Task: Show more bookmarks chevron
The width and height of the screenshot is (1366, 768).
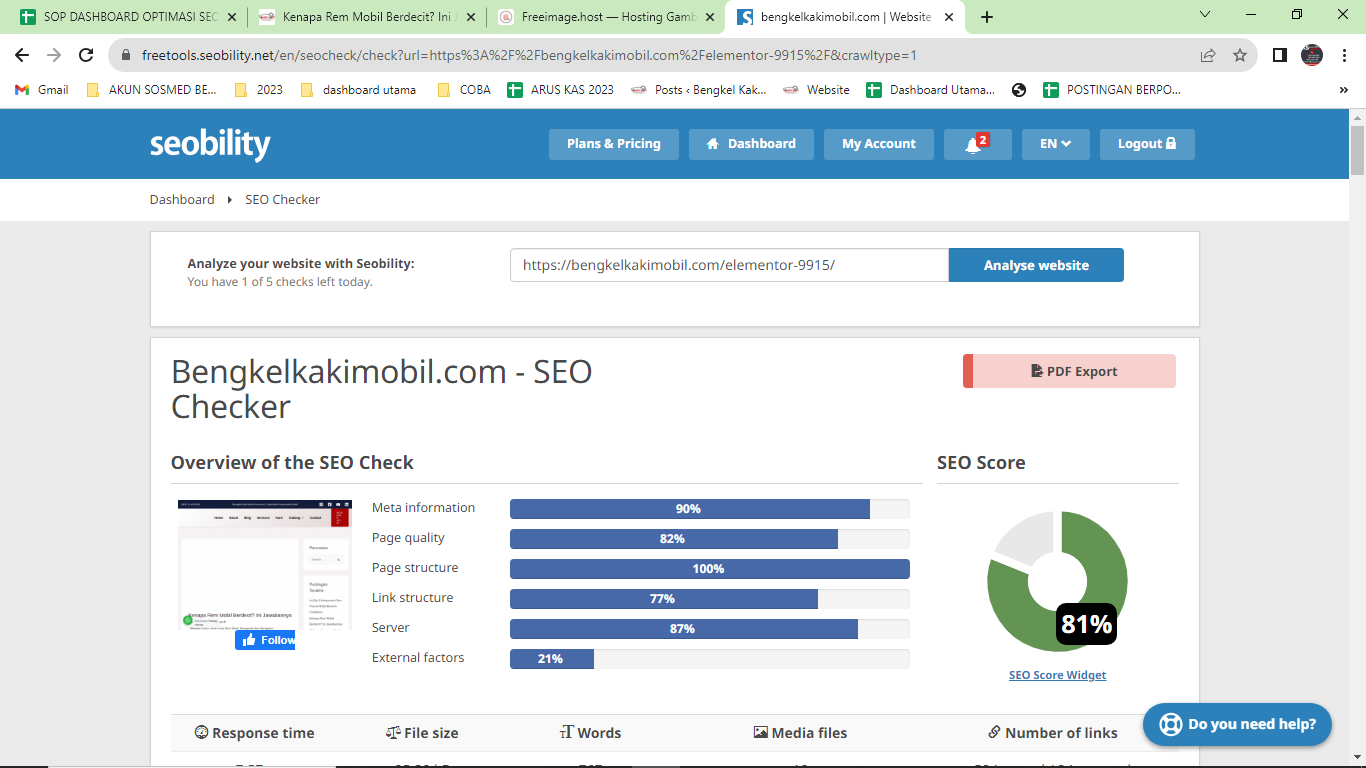Action: click(x=1344, y=89)
